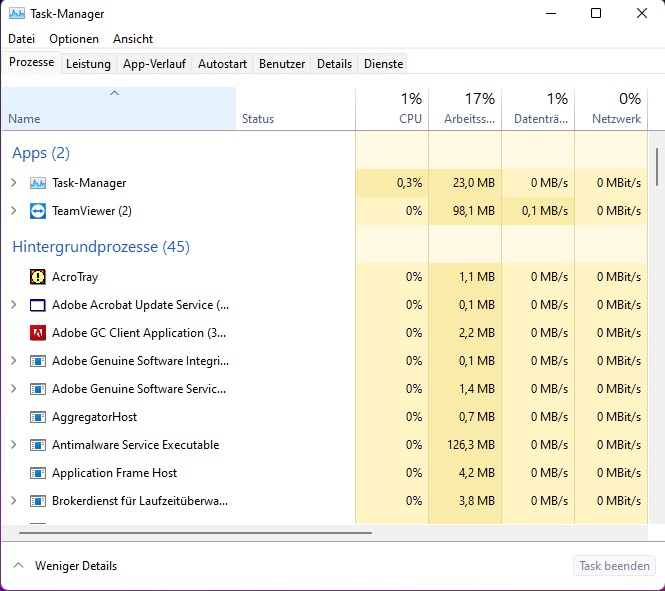Click the Adobe Acrobat Update Service icon
The height and width of the screenshot is (591, 665).
pos(38,305)
